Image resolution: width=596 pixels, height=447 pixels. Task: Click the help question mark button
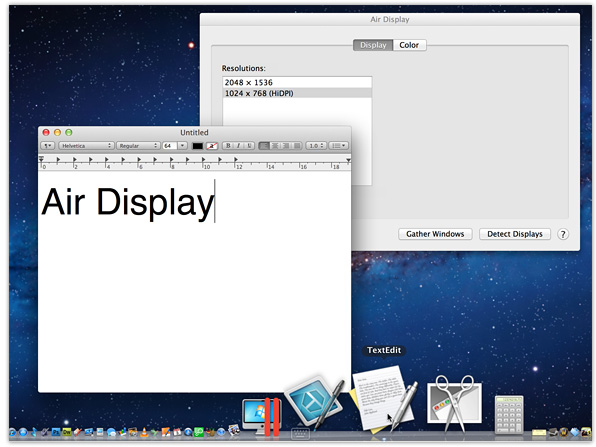(563, 234)
